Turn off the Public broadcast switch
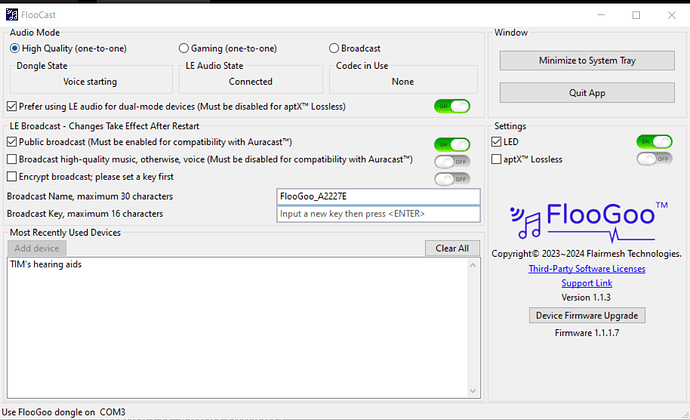690x420 pixels. [452, 144]
